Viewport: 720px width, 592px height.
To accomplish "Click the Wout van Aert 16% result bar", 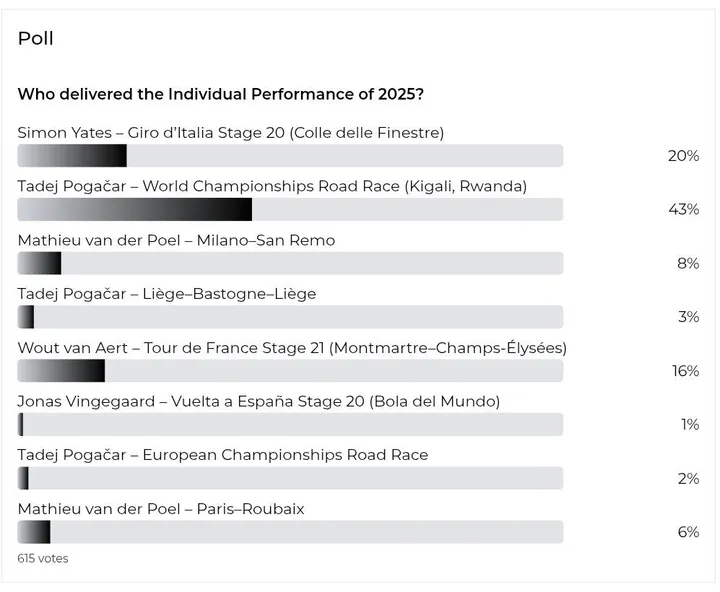I will point(290,371).
